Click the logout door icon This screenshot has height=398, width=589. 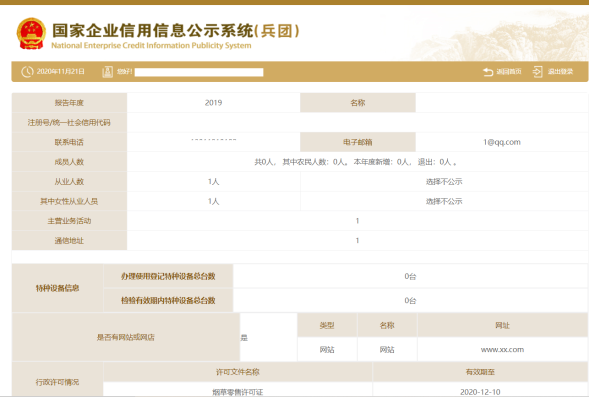[x=538, y=72]
